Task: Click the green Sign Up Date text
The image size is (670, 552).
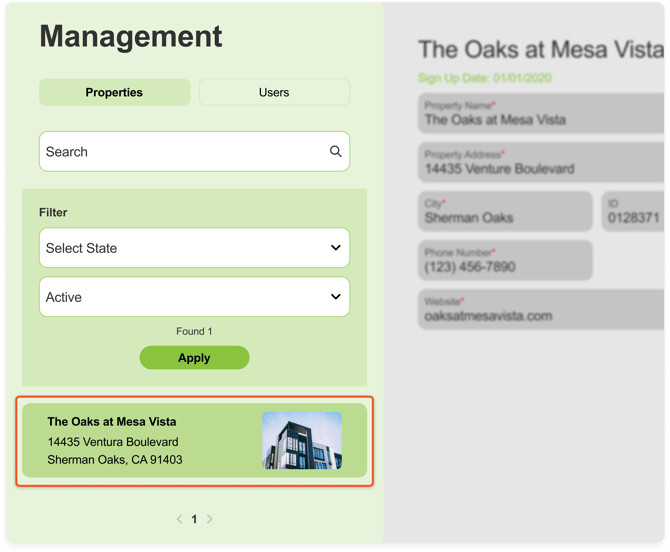Action: (x=484, y=78)
